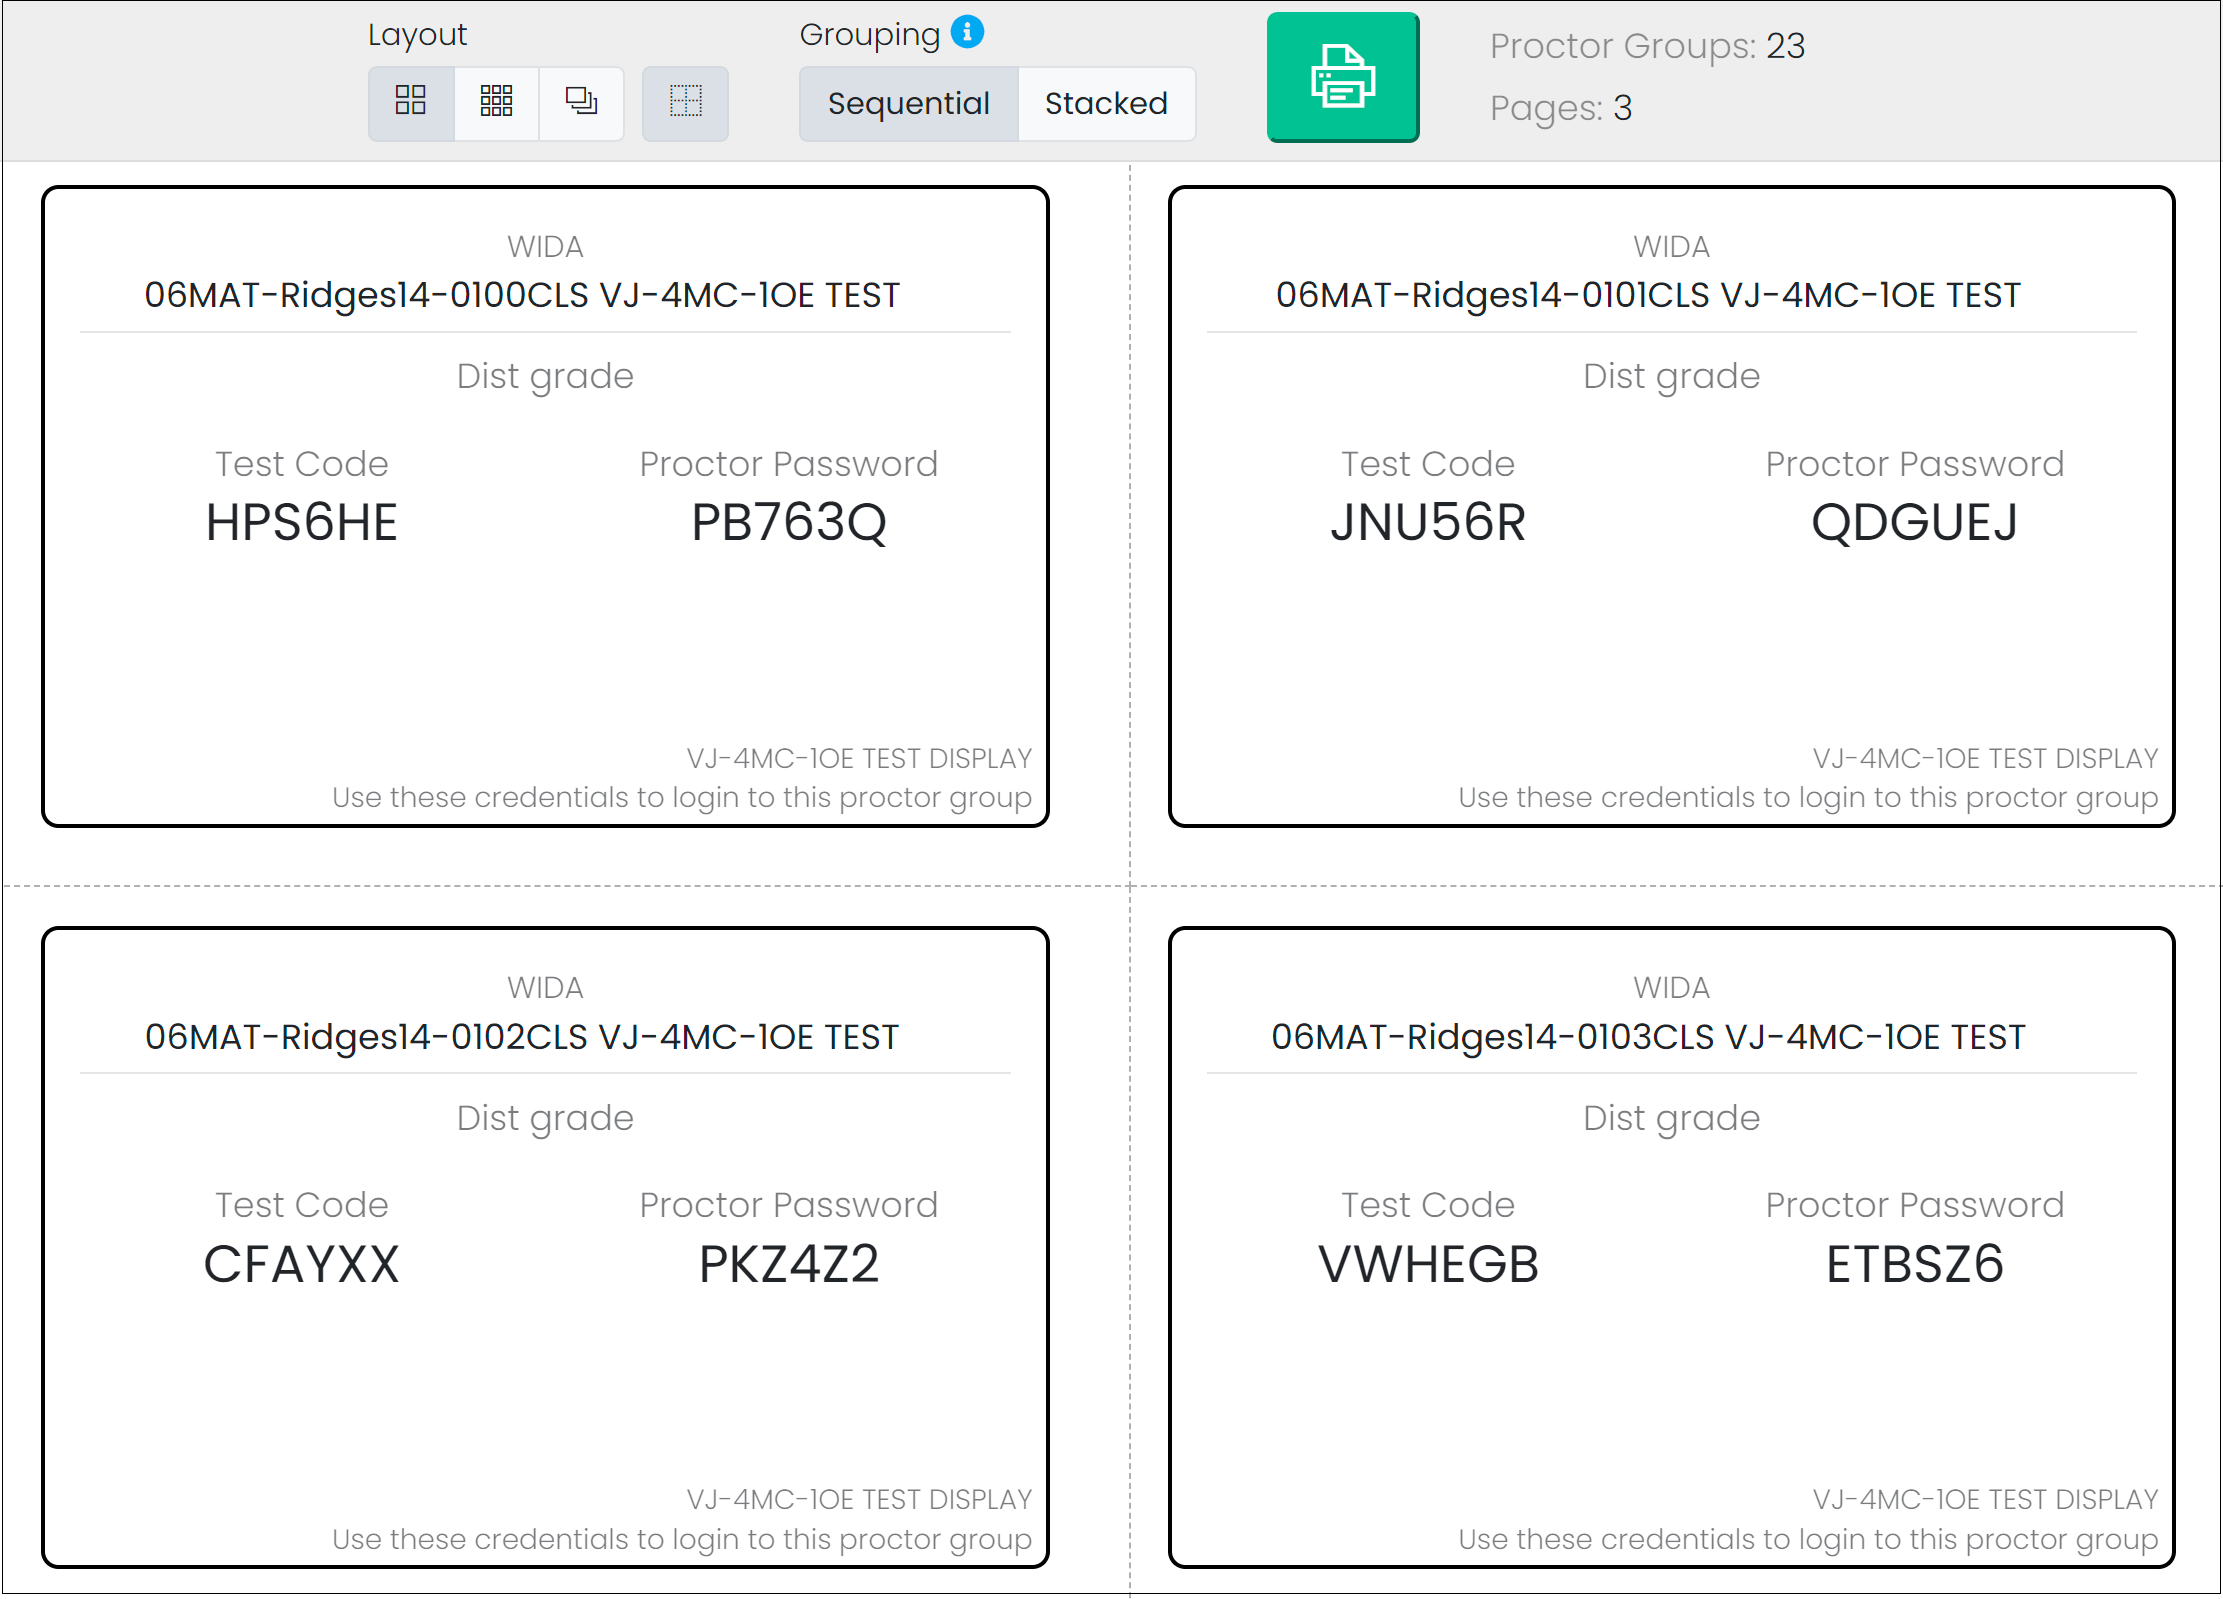
Task: Toggle the currently active layout option off
Action: (410, 103)
